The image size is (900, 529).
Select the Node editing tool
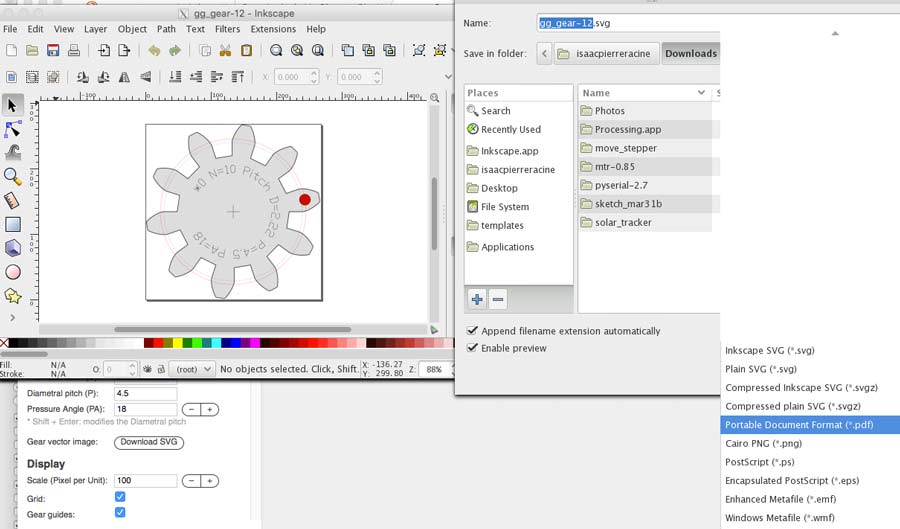pos(13,129)
